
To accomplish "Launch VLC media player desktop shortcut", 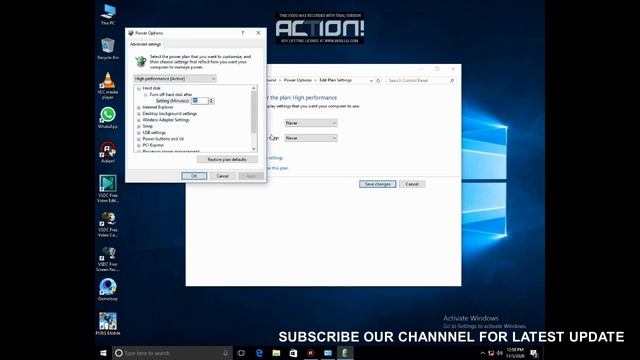I will point(108,85).
